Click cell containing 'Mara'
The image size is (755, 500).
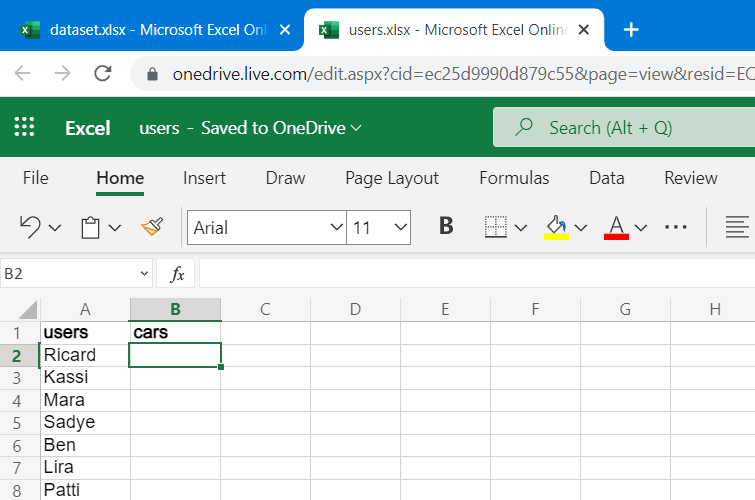click(x=85, y=400)
